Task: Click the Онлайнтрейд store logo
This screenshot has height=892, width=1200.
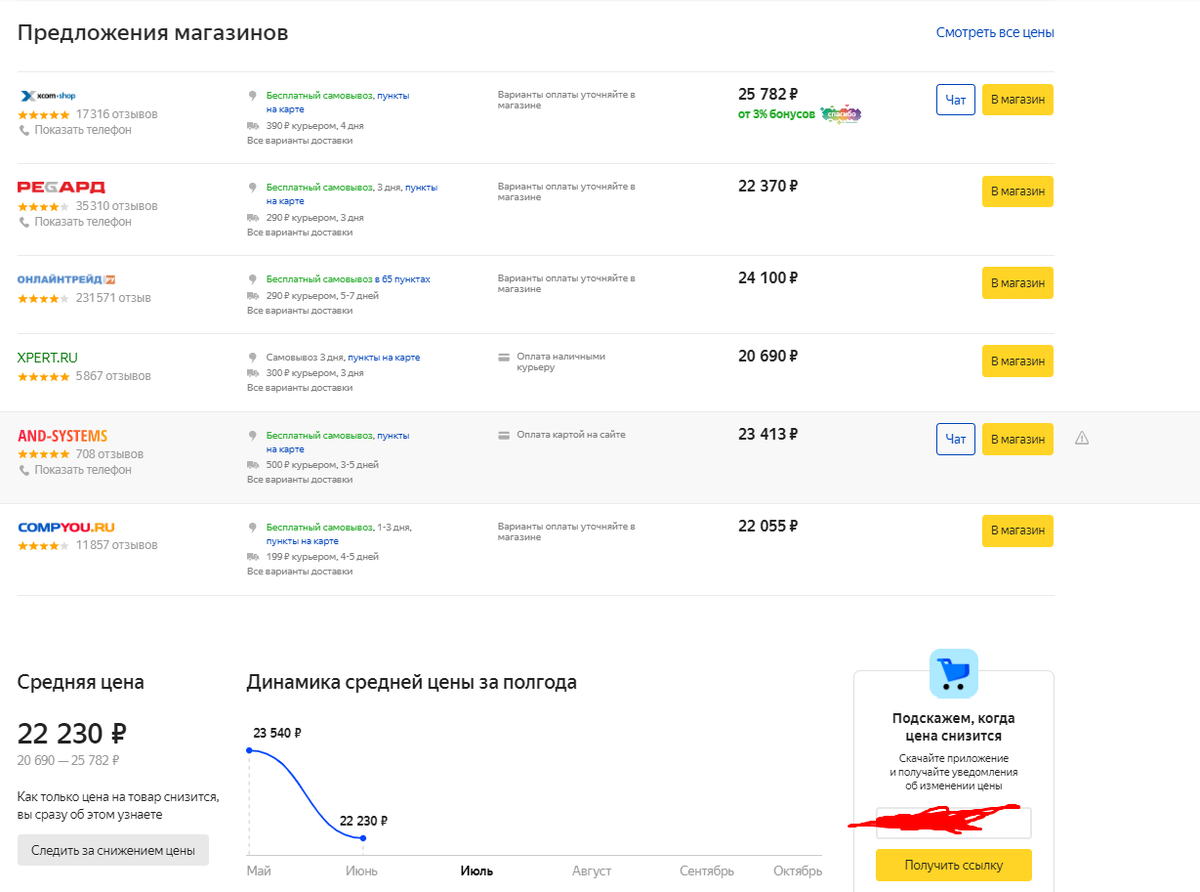Action: pyautogui.click(x=67, y=279)
